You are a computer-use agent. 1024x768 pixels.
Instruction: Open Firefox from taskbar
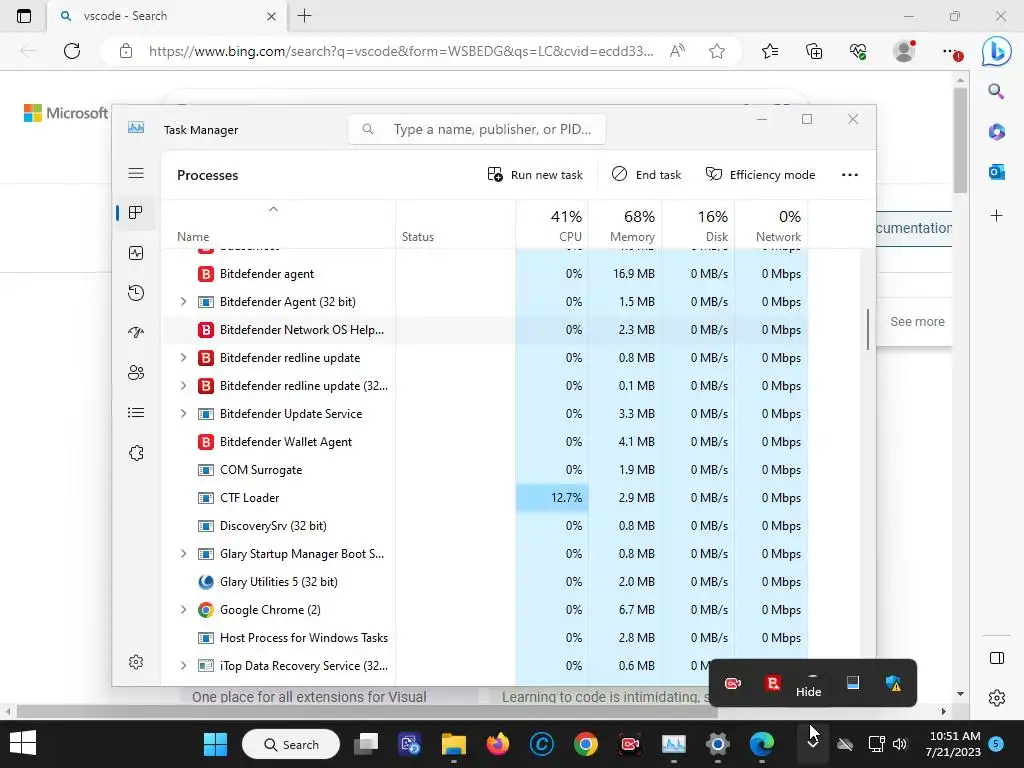point(498,744)
